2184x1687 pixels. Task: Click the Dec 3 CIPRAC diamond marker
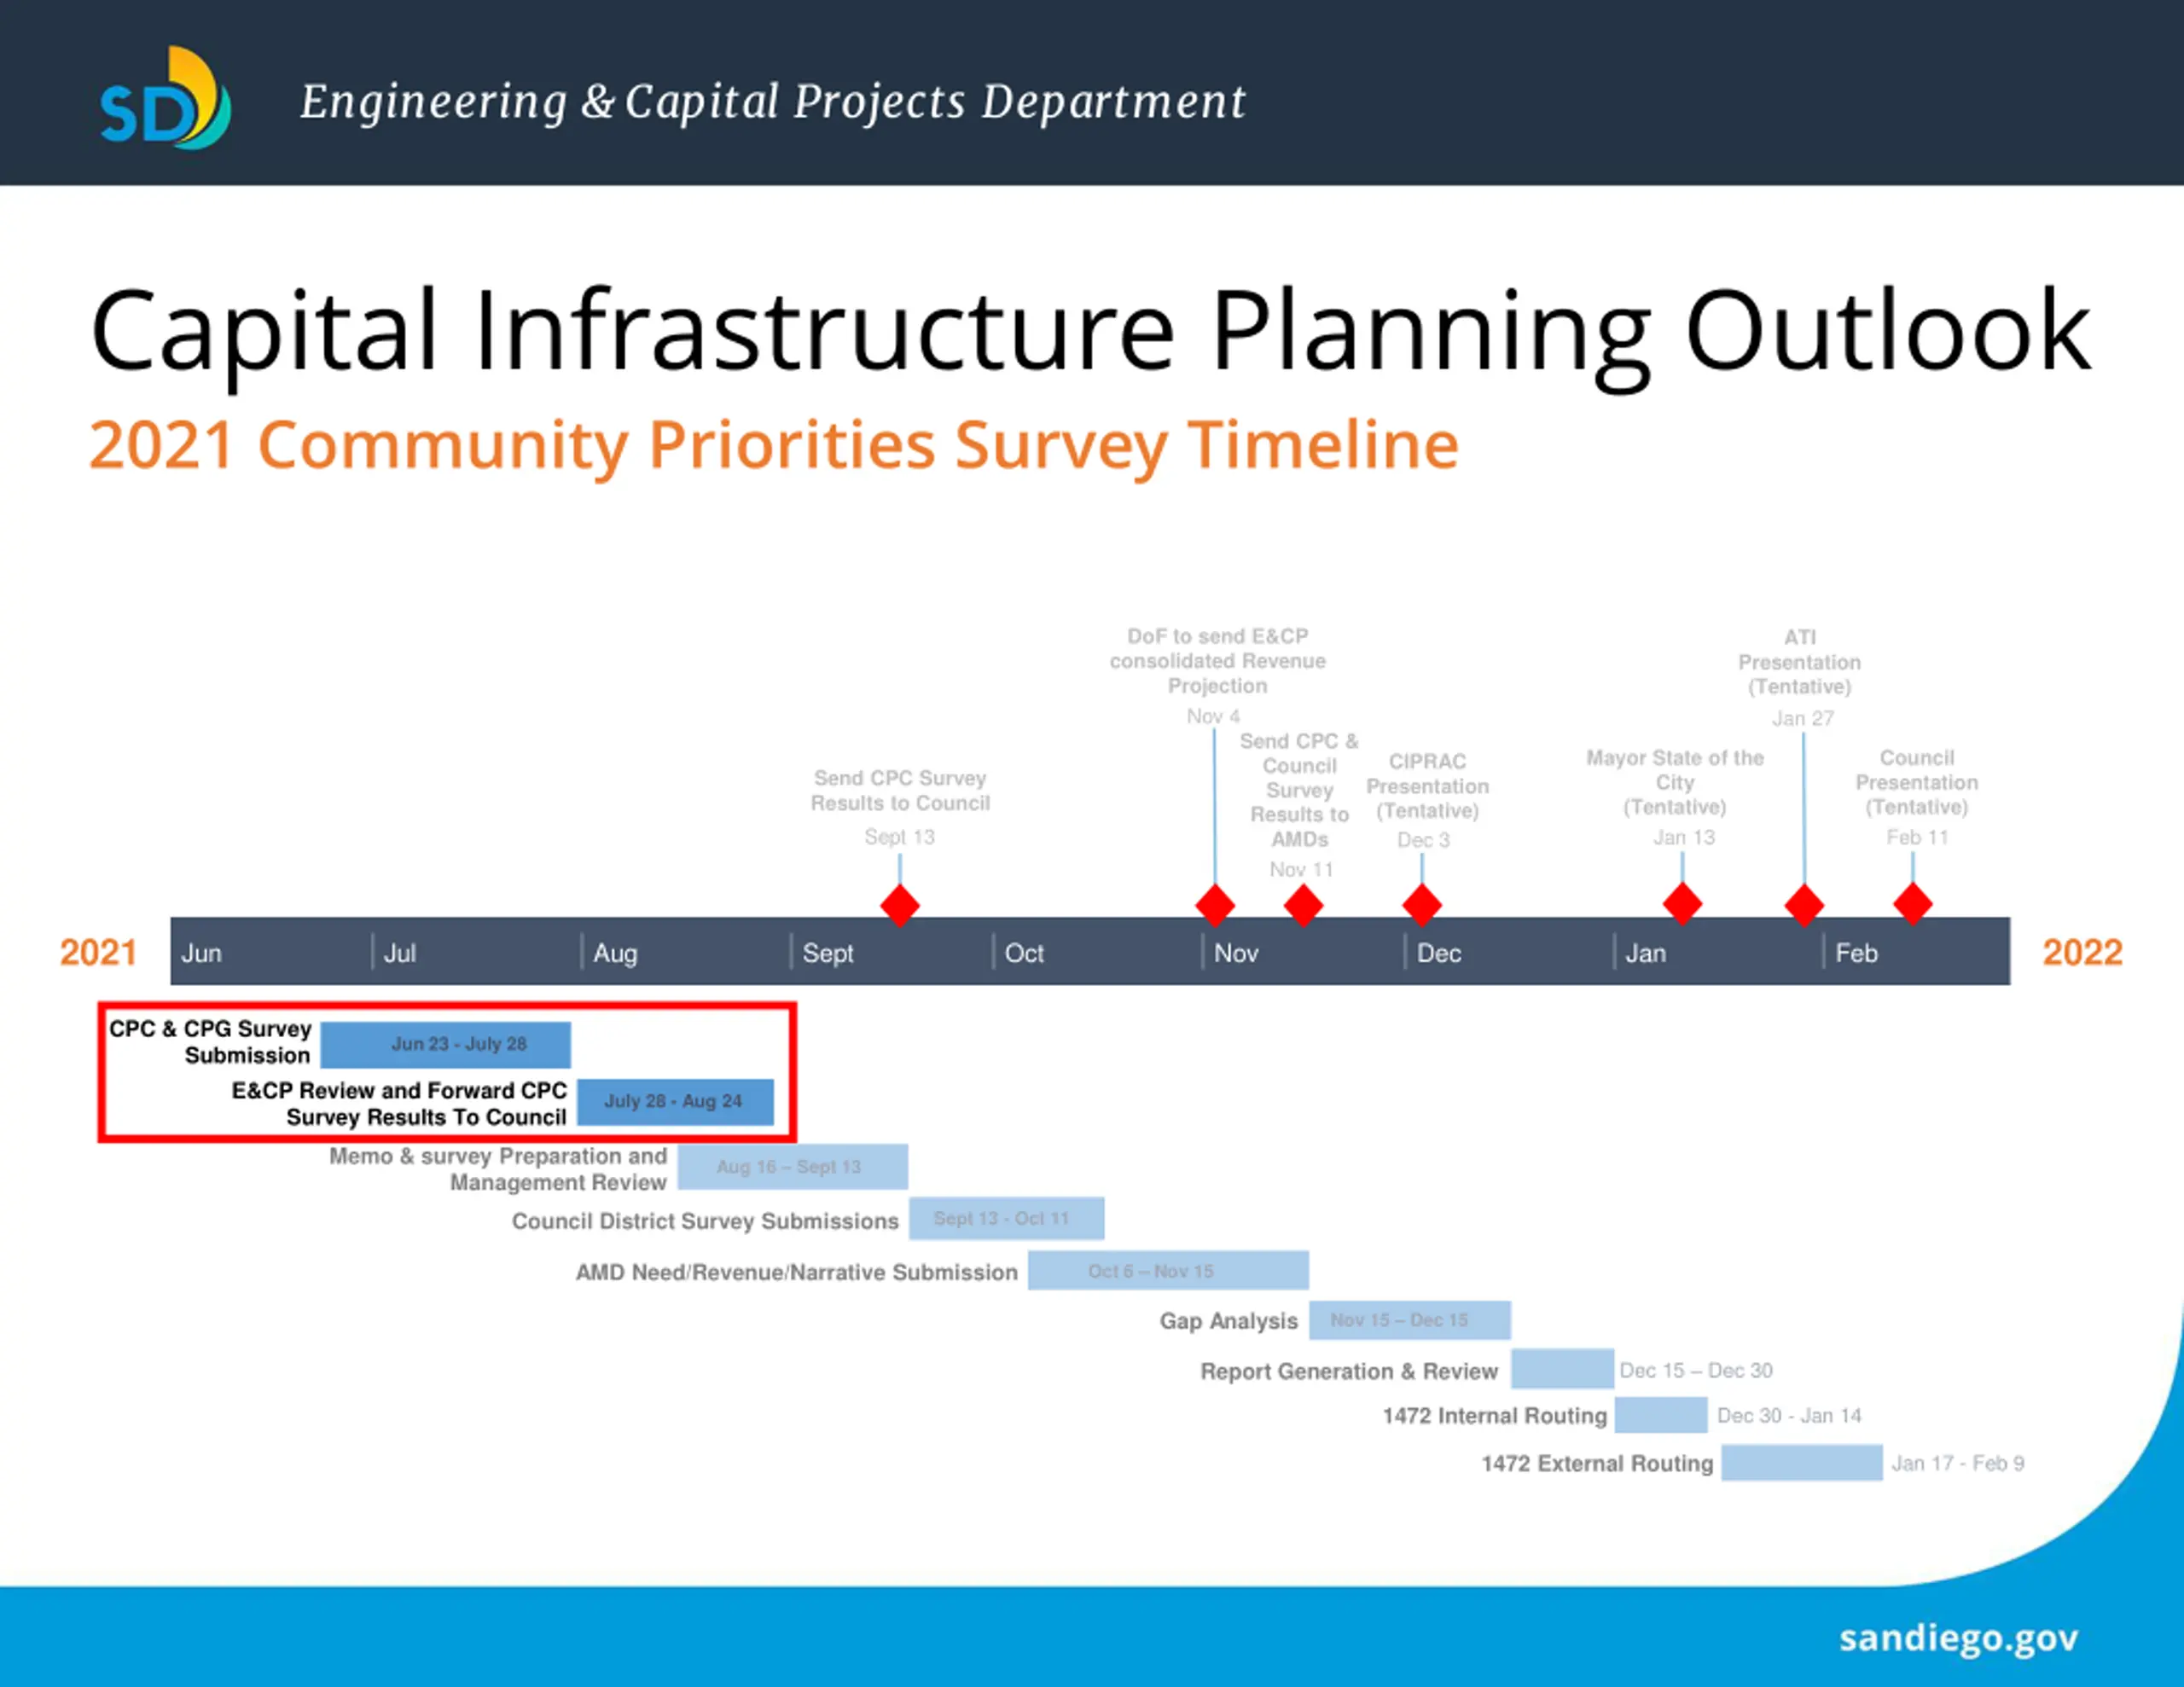pyautogui.click(x=1422, y=905)
